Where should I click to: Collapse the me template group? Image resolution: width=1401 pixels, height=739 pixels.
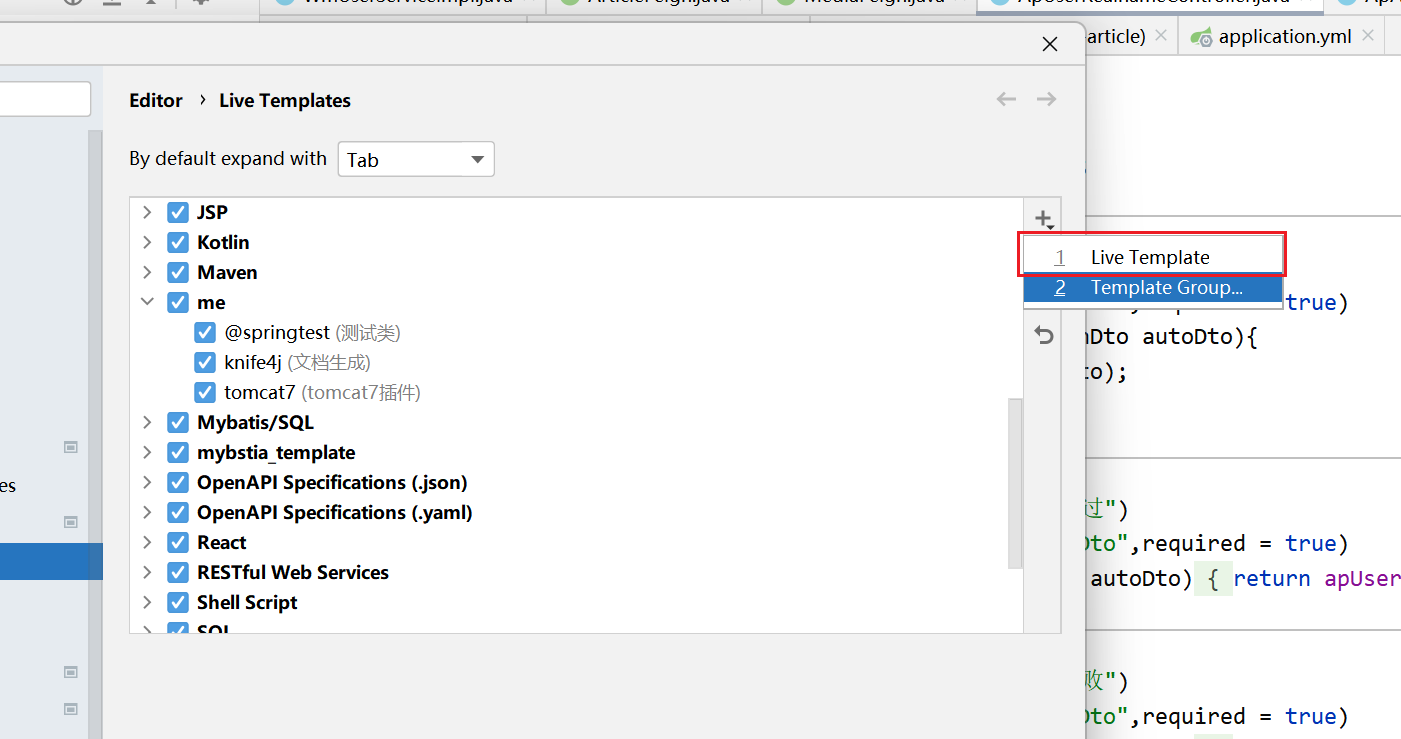pos(147,302)
